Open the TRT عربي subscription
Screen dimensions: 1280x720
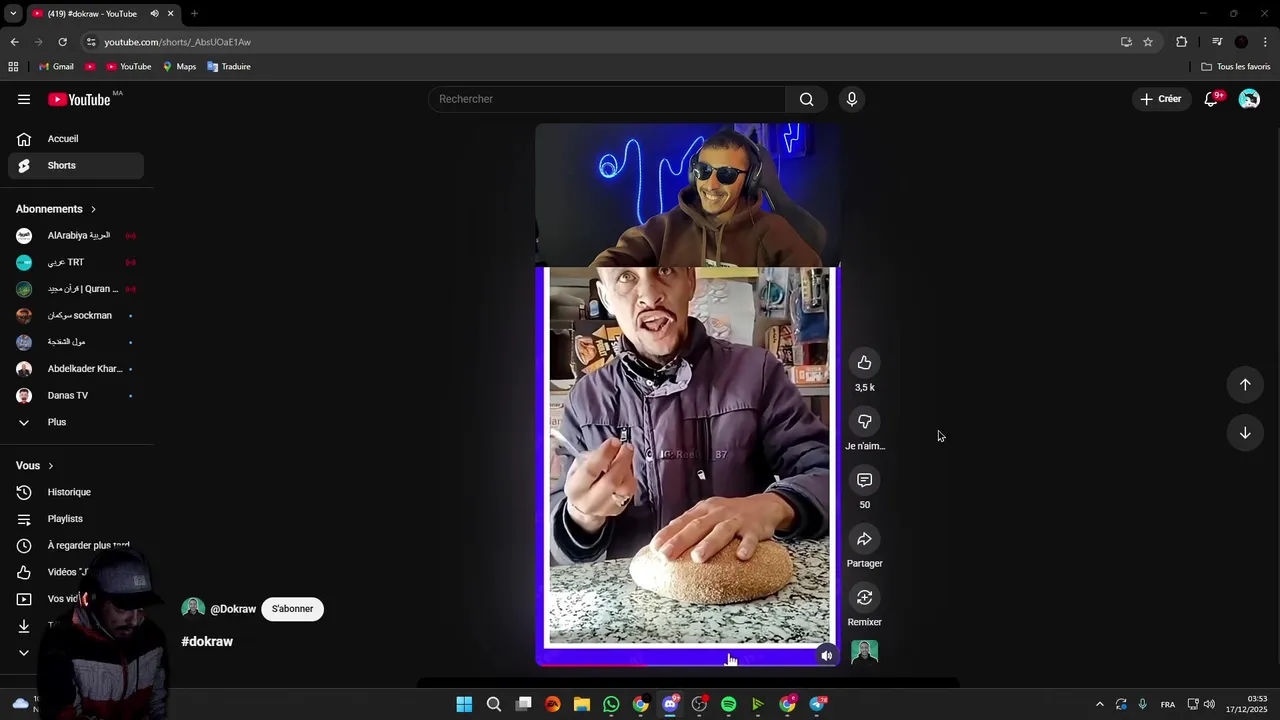pos(76,262)
